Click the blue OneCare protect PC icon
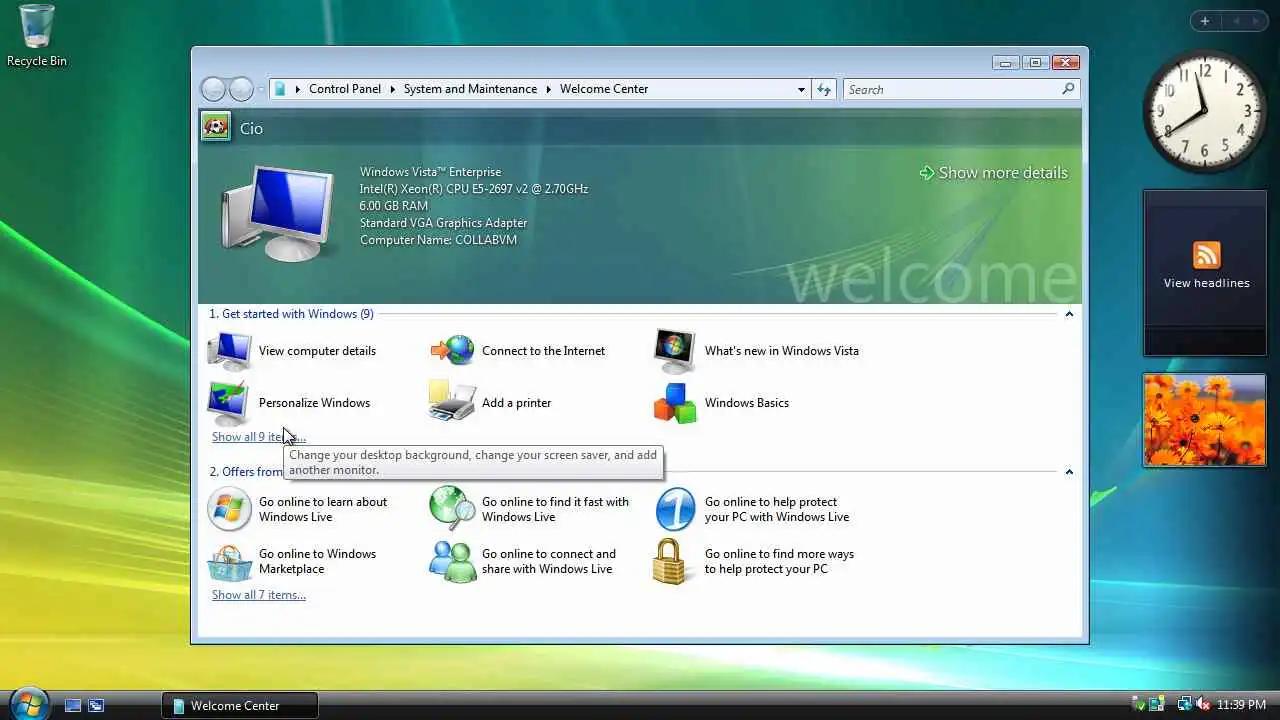Viewport: 1280px width, 720px height. click(675, 509)
